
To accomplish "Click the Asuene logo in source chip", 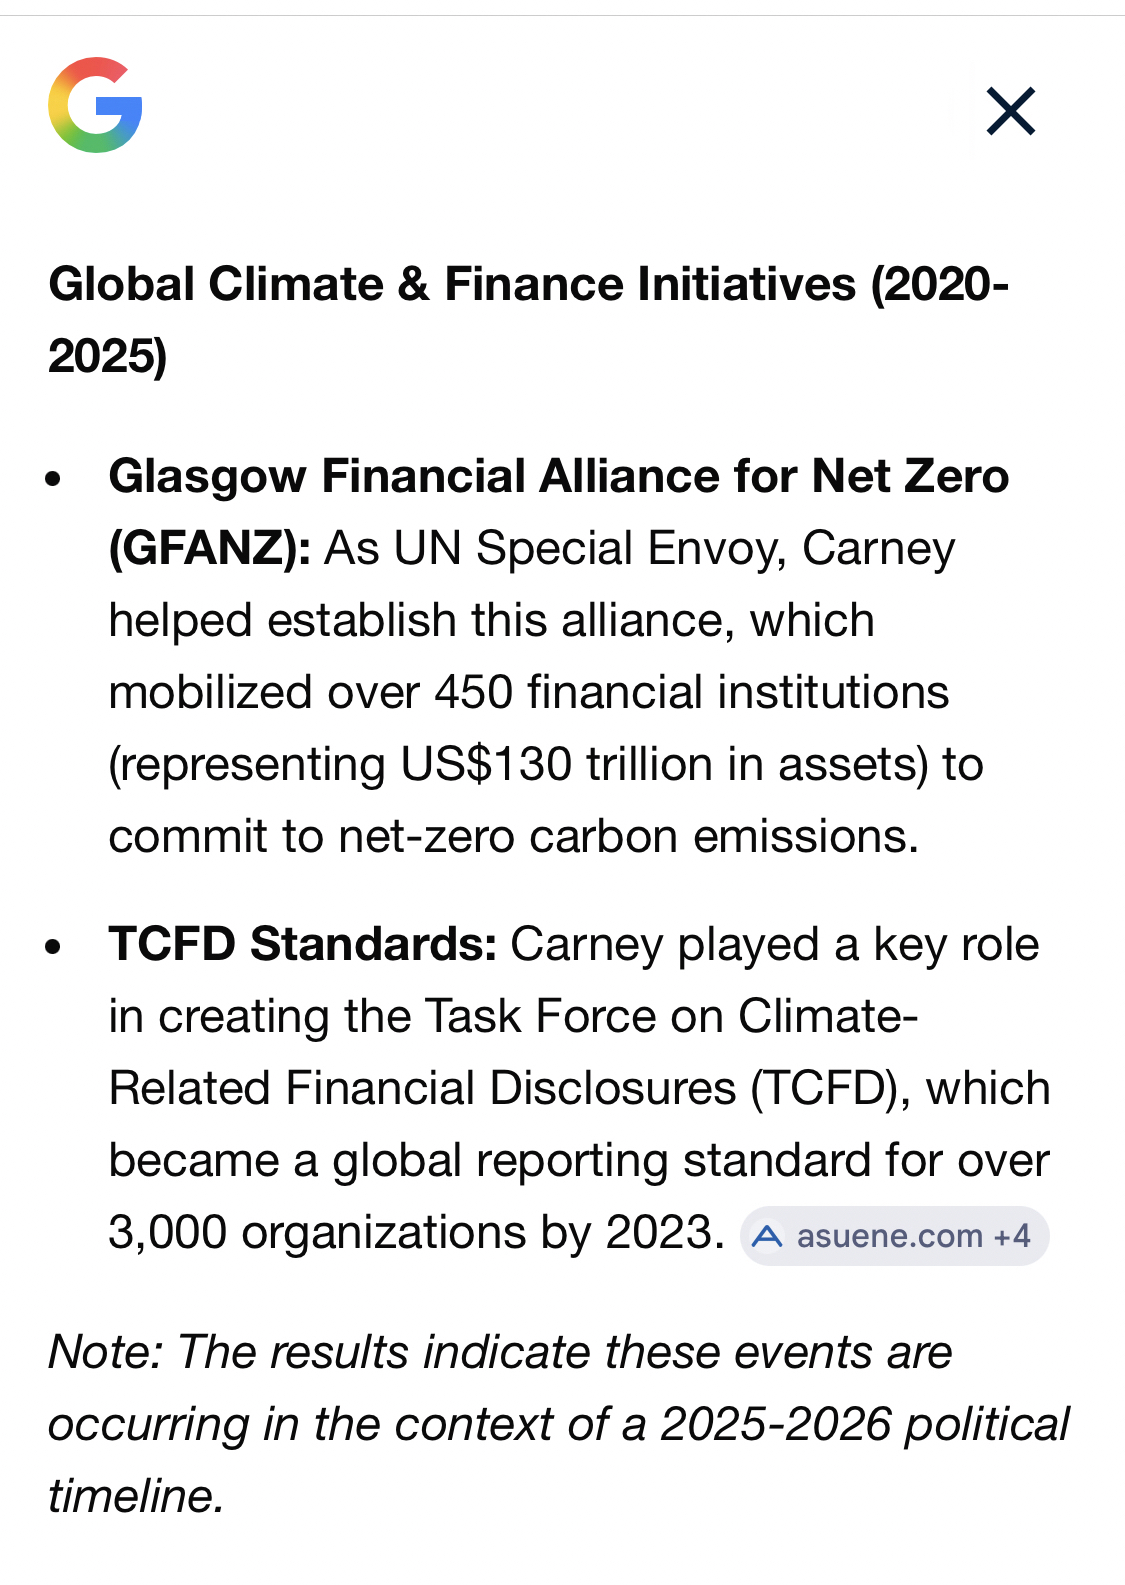I will tap(767, 1237).
